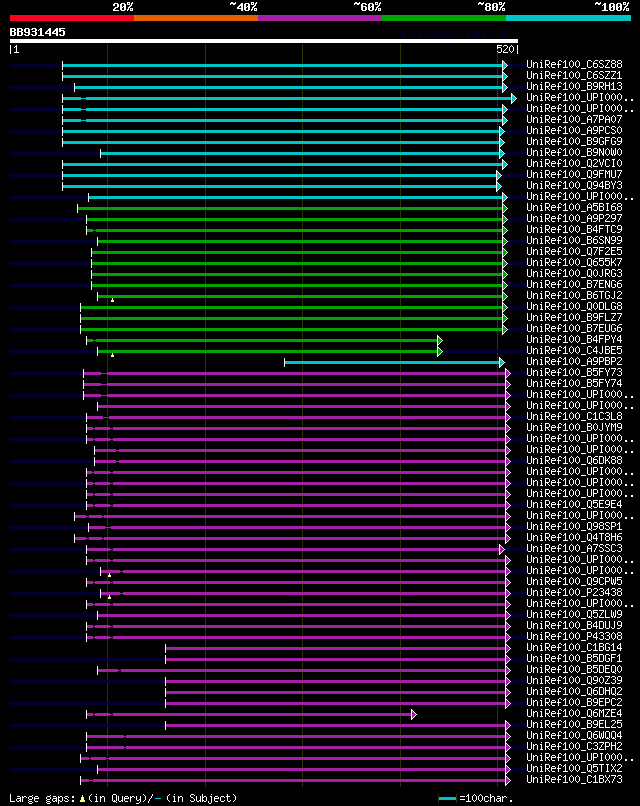Viewport: 640px width, 806px height.
Task: Select label UniRef100_C1C3L8
Action: click(574, 417)
